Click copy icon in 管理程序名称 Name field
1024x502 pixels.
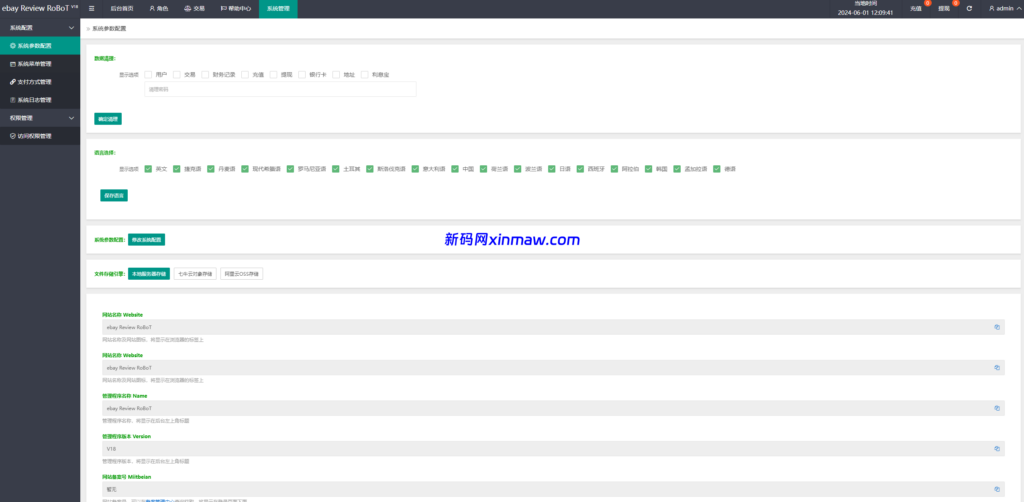(x=997, y=408)
